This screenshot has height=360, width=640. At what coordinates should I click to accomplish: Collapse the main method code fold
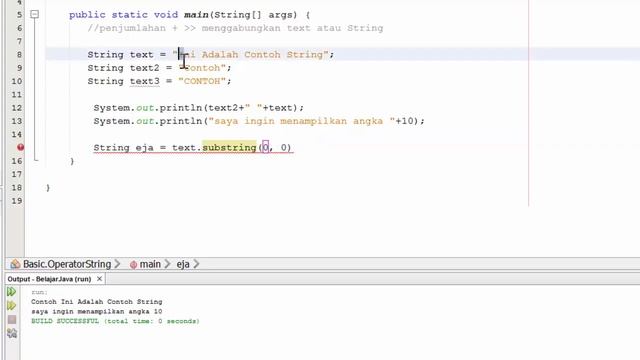35,15
